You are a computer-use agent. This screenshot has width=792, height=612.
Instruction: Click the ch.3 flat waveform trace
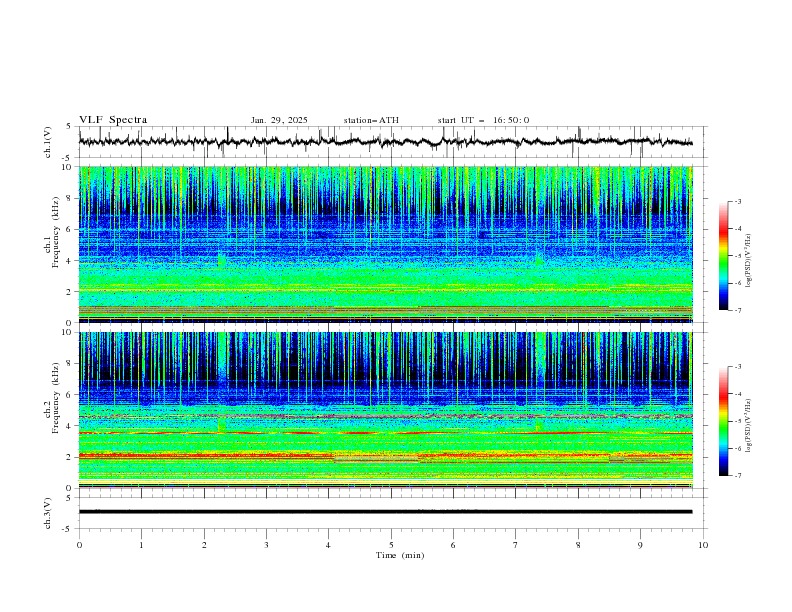(x=385, y=512)
